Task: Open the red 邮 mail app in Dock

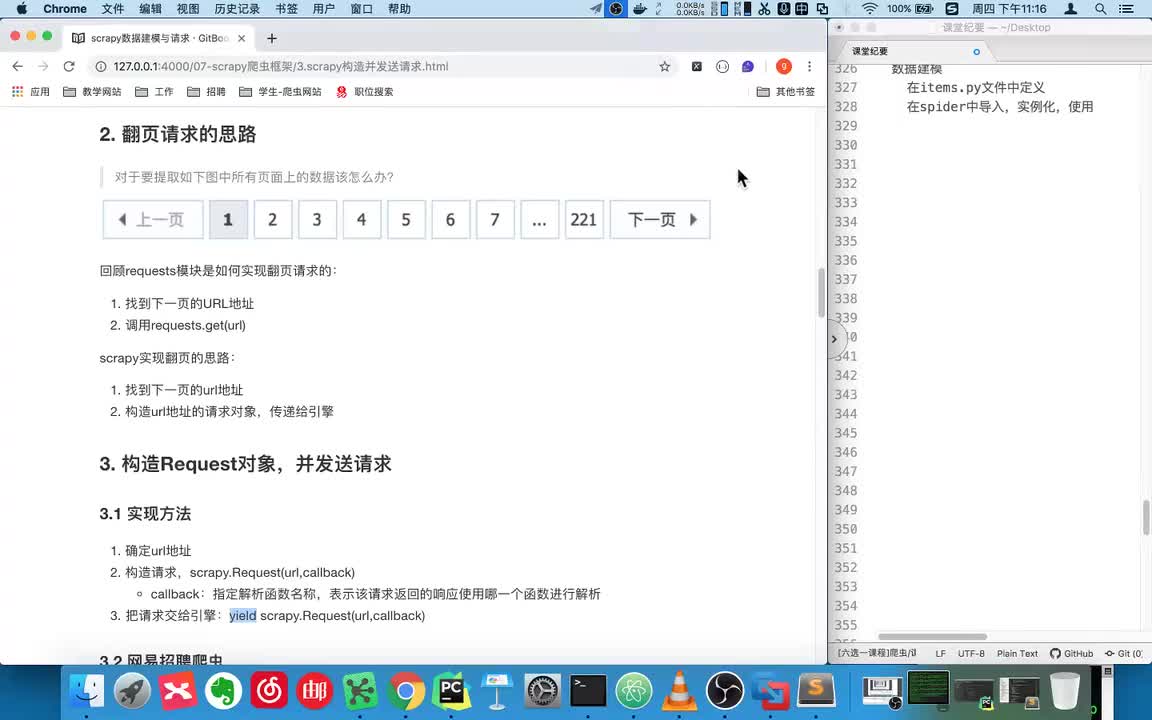Action: (314, 691)
